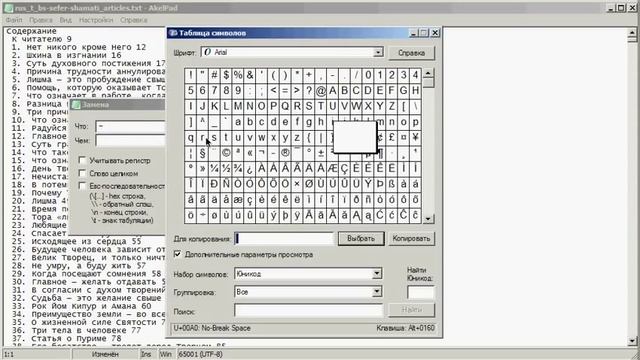Image resolution: width=640 pixels, height=360 pixels.
Task: Select the Æ ligature cell
Action: (x=332, y=169)
